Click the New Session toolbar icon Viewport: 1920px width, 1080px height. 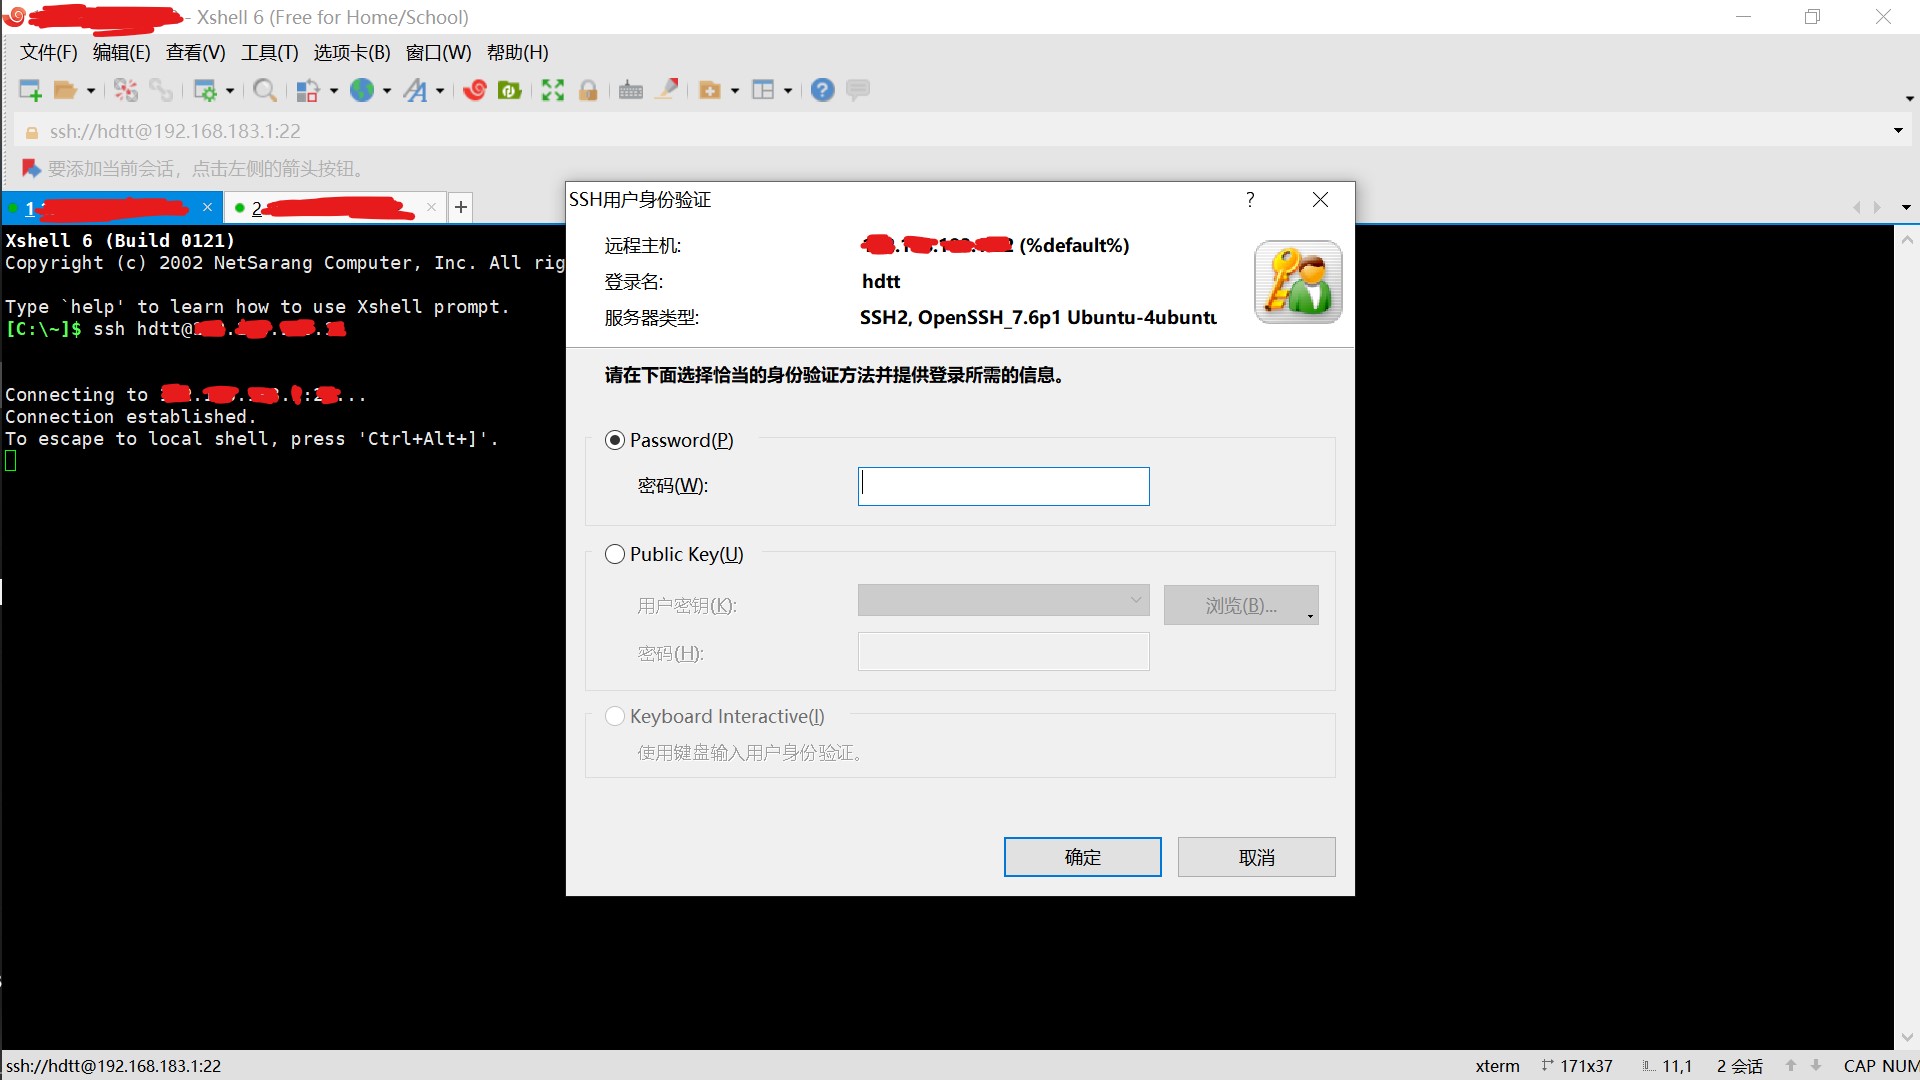click(x=30, y=90)
